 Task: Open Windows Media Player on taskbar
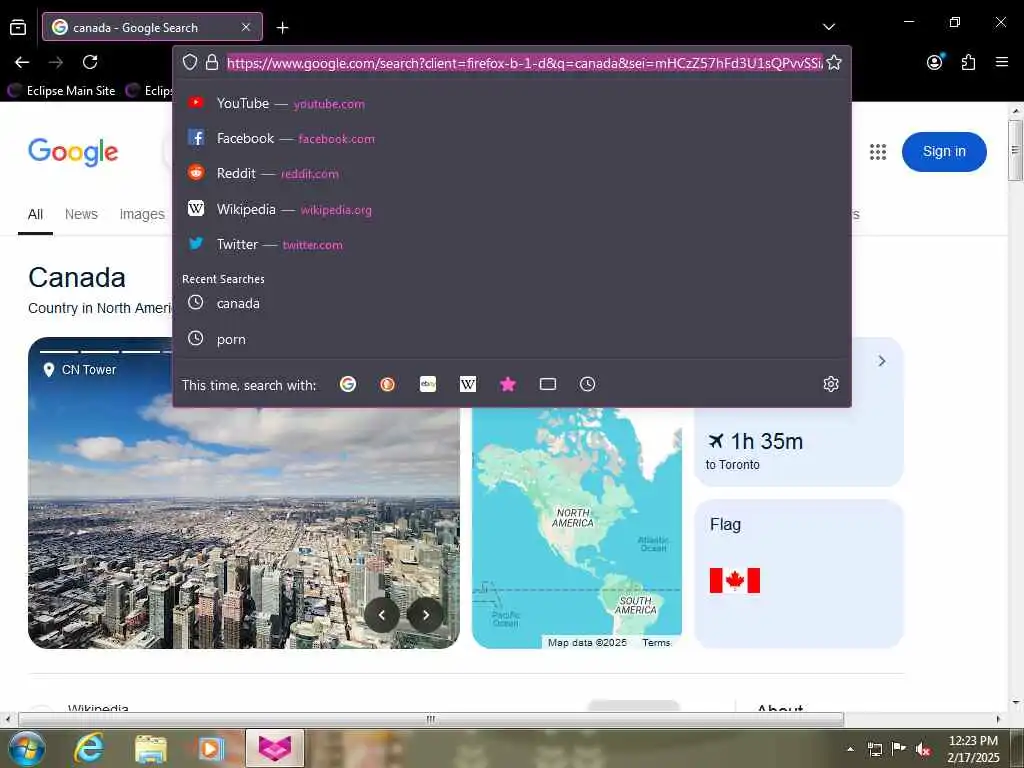211,748
